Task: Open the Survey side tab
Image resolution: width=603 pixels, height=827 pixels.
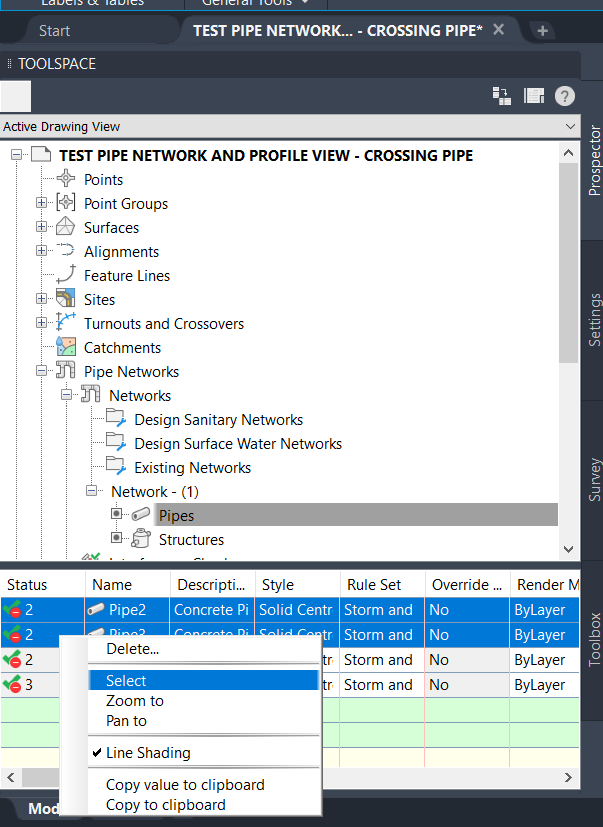Action: [594, 479]
